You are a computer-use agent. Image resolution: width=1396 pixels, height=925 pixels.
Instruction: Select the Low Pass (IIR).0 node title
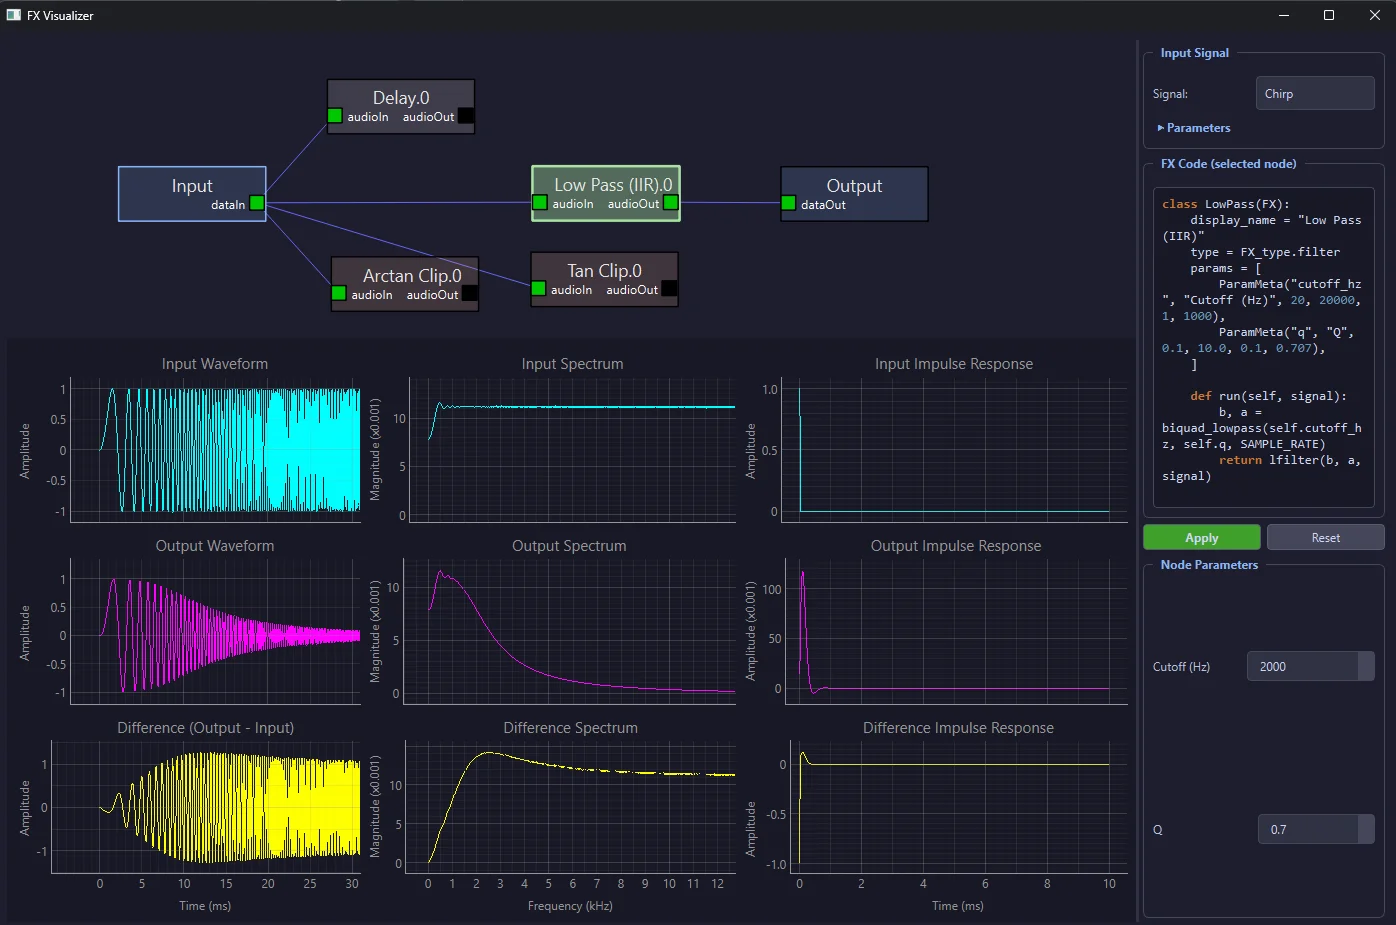point(613,185)
